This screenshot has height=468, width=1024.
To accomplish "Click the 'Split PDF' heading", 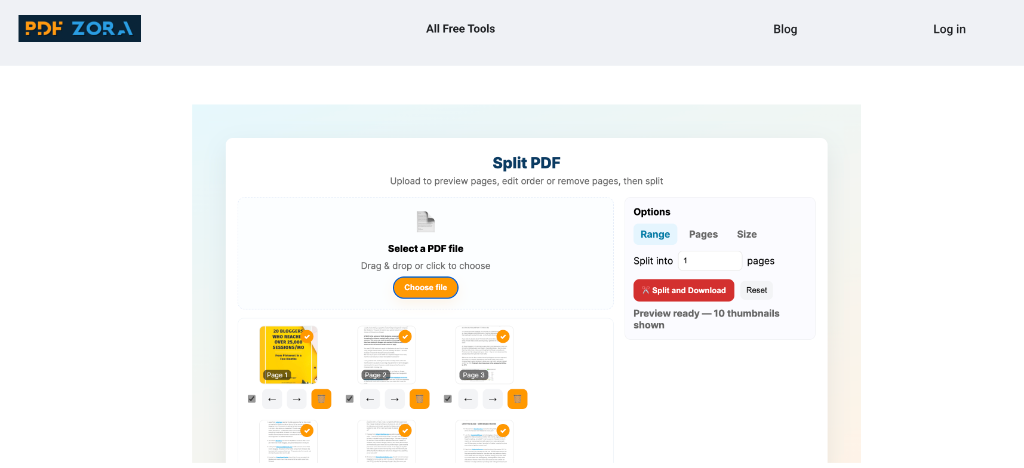I will point(526,163).
